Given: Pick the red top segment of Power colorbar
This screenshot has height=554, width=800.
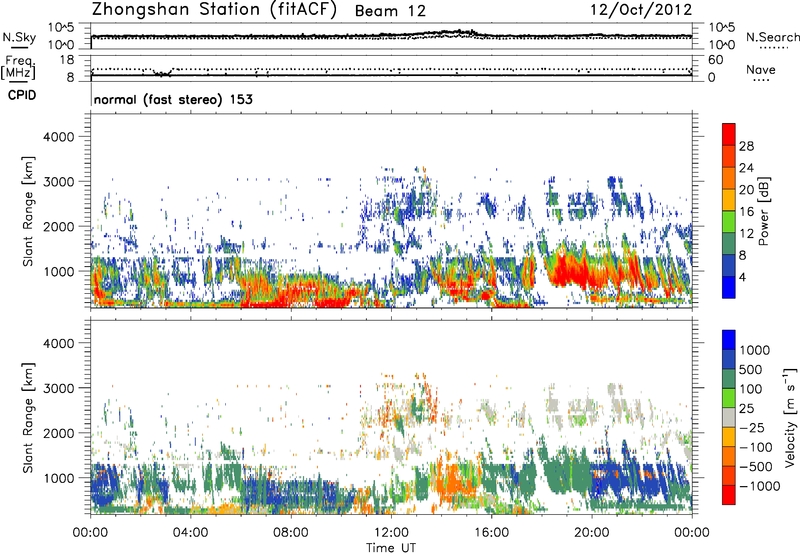Looking at the screenshot, I should coord(729,135).
